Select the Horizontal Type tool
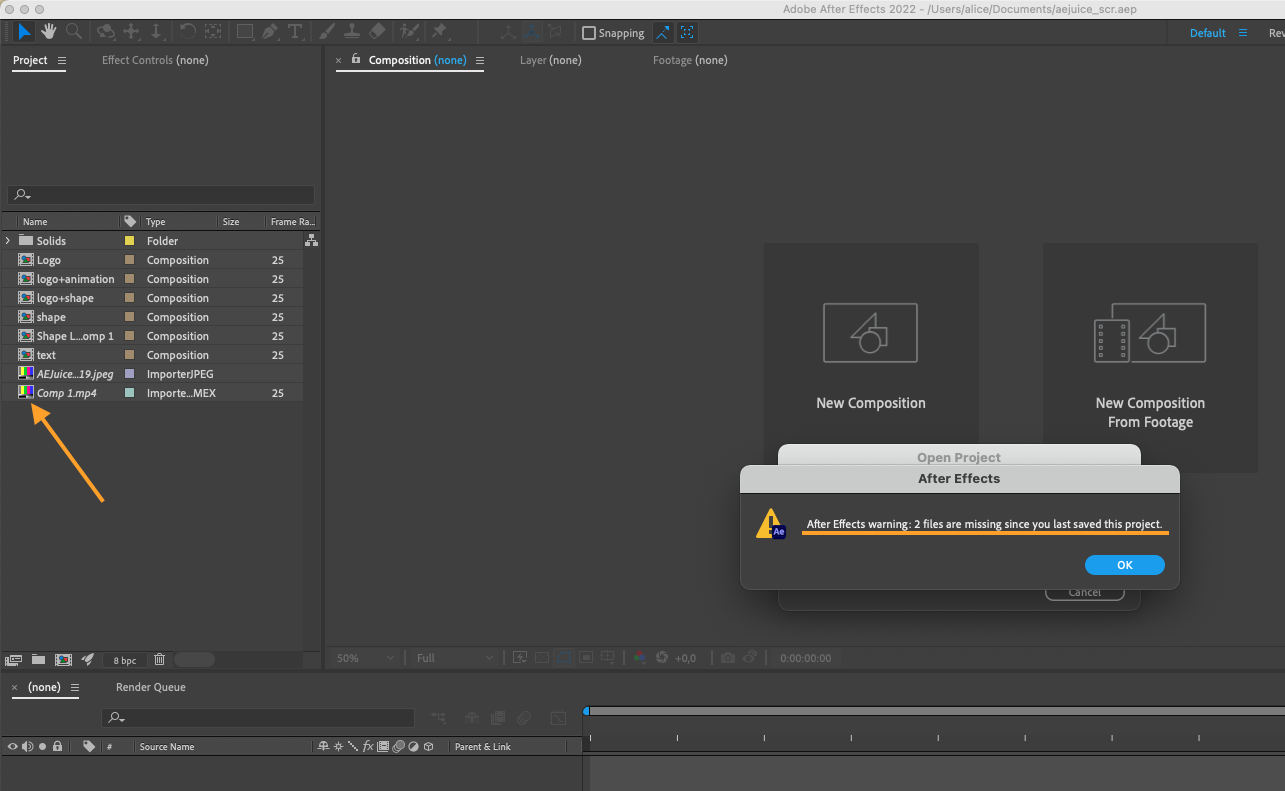This screenshot has width=1285, height=791. [295, 32]
